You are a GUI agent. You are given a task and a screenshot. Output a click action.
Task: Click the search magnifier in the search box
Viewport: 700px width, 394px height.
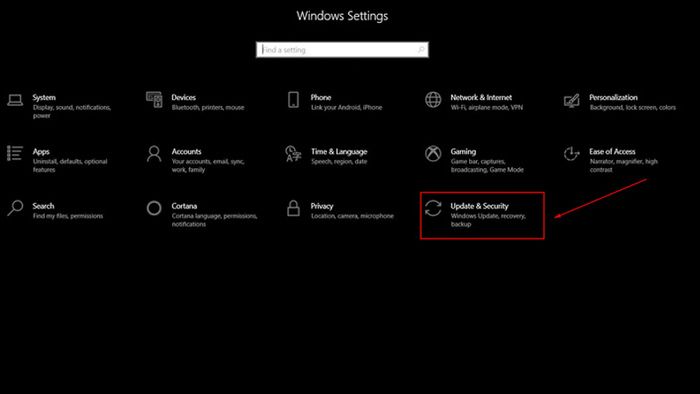click(x=421, y=50)
